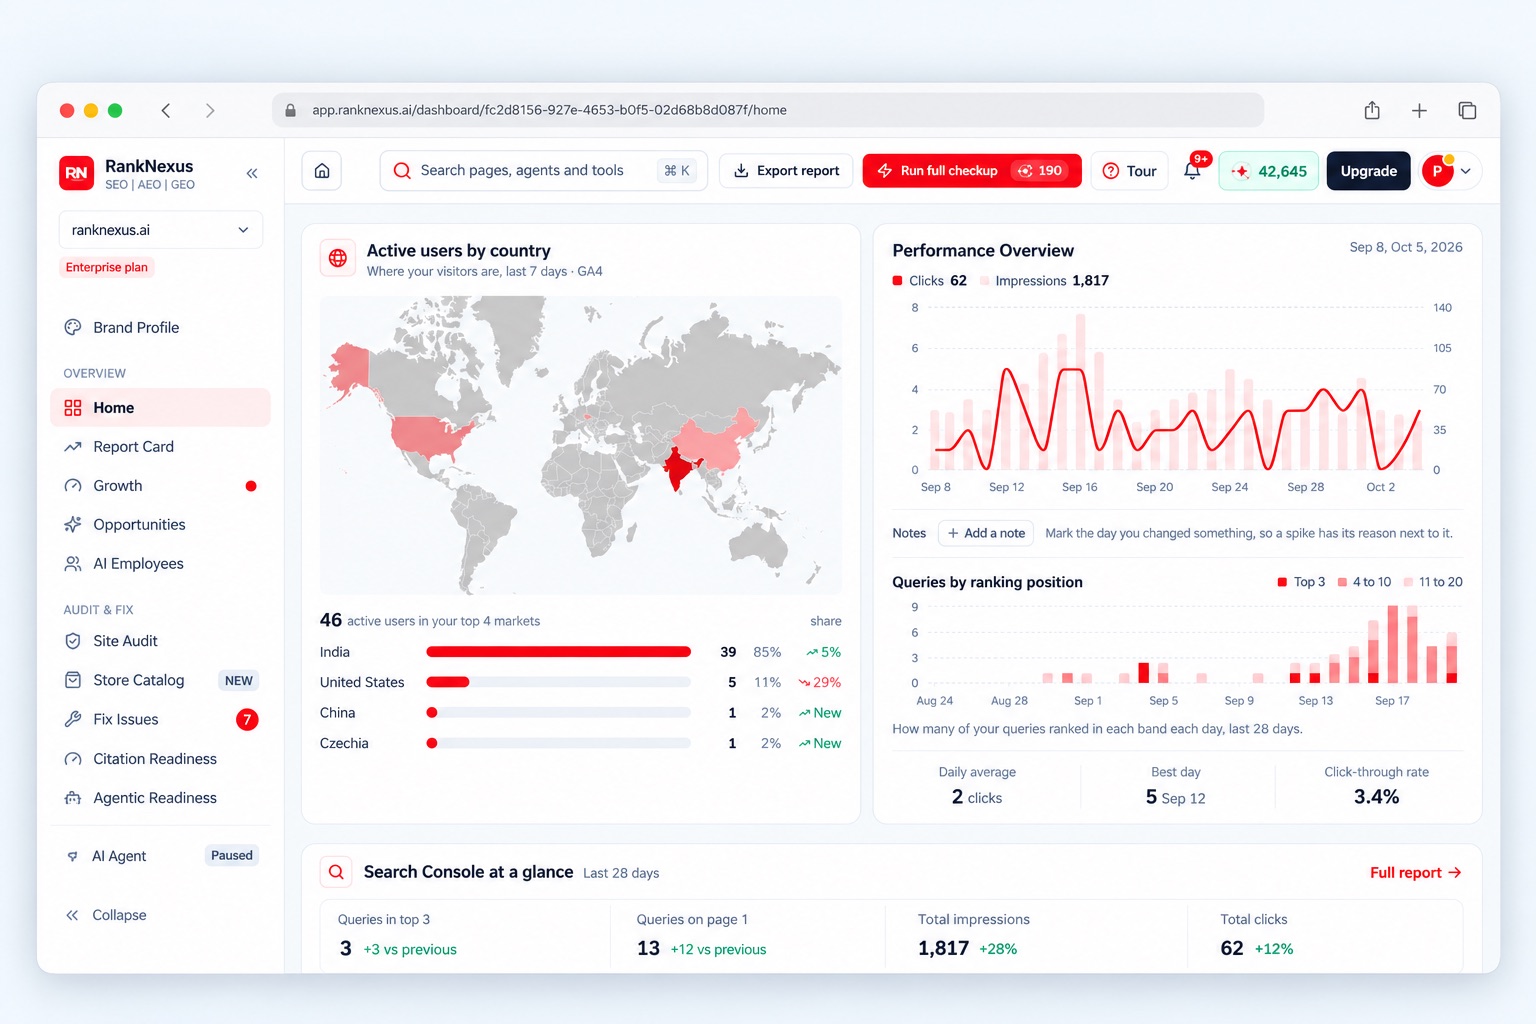The width and height of the screenshot is (1536, 1024).
Task: Open the Full report link
Action: (x=1416, y=873)
